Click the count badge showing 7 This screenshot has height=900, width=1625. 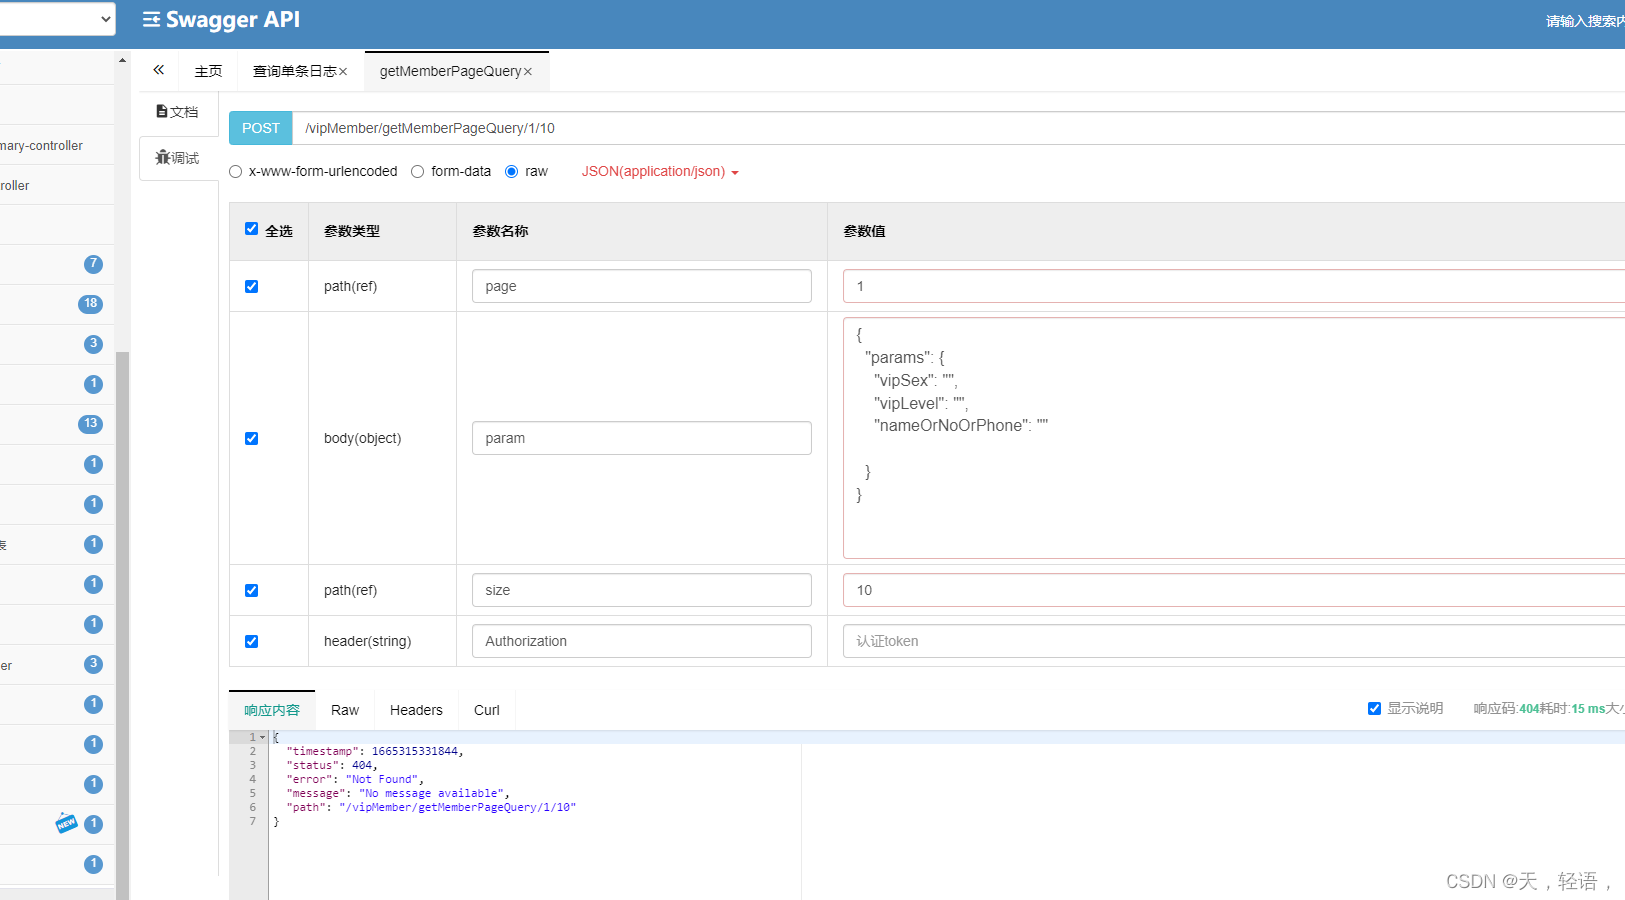click(x=93, y=264)
